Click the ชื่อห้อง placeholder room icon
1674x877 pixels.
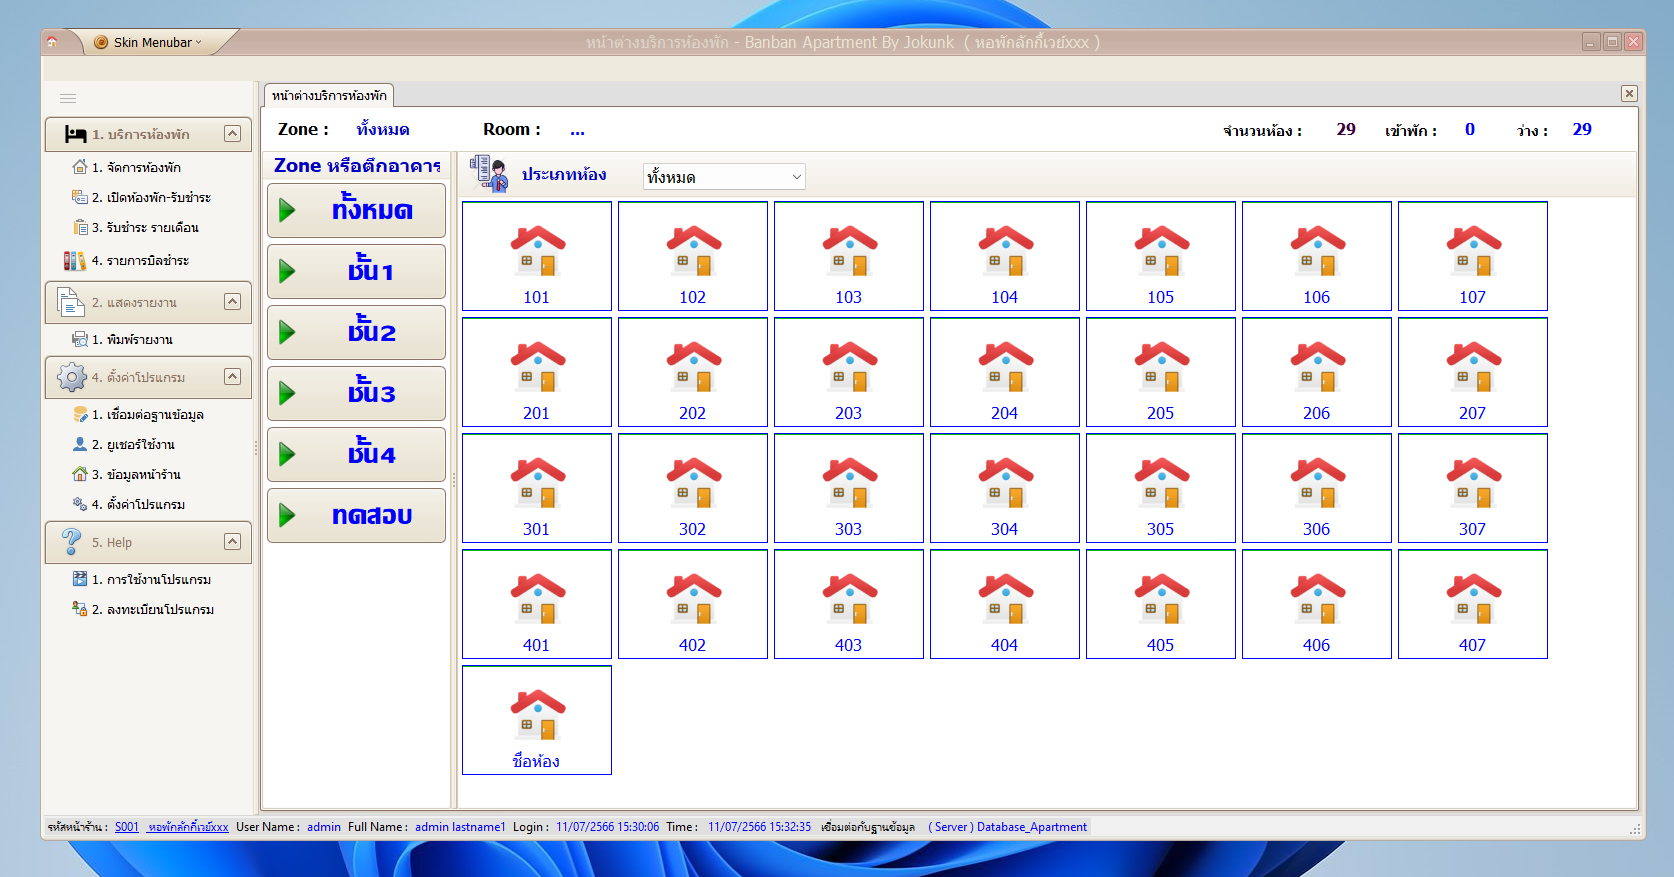click(537, 715)
